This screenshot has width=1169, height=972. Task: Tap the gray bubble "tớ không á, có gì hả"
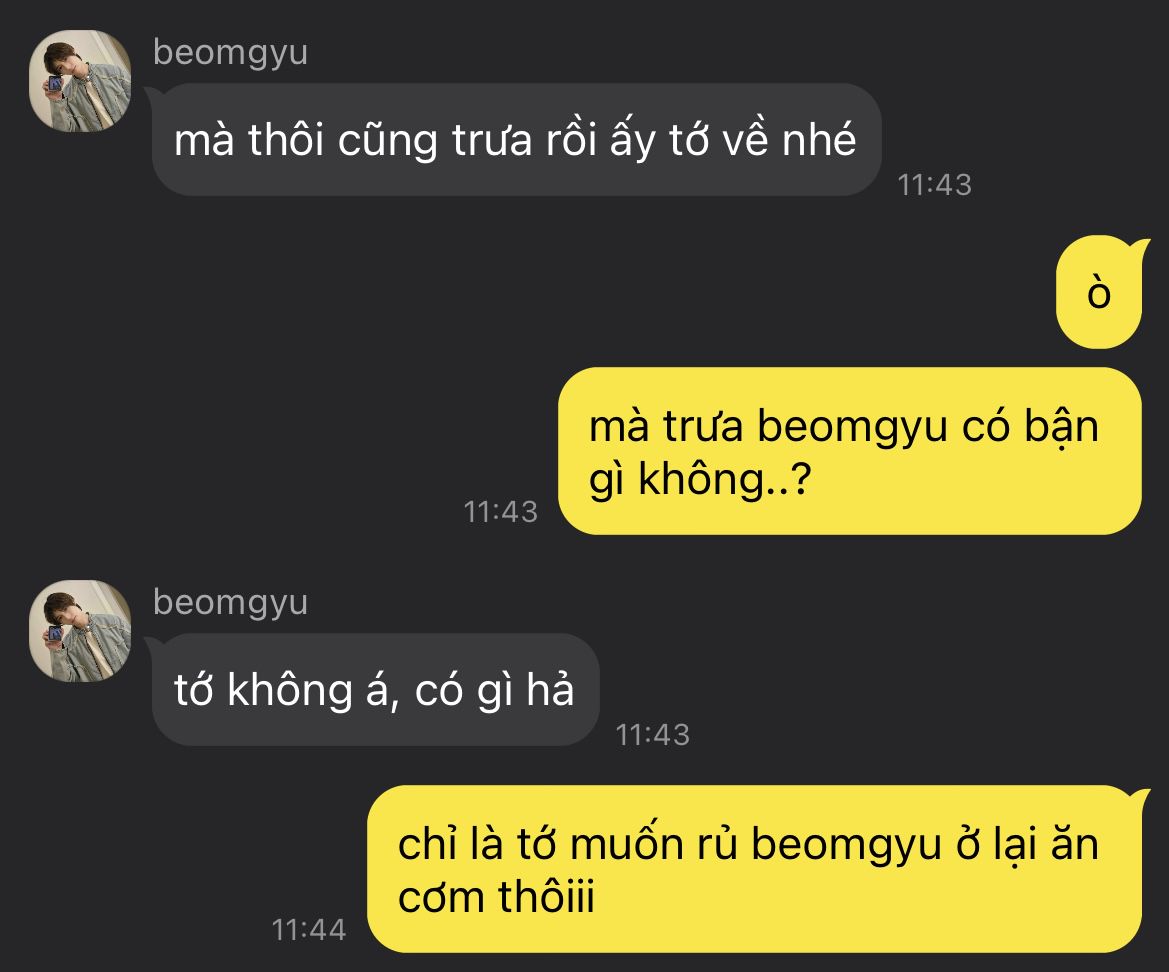(x=375, y=689)
